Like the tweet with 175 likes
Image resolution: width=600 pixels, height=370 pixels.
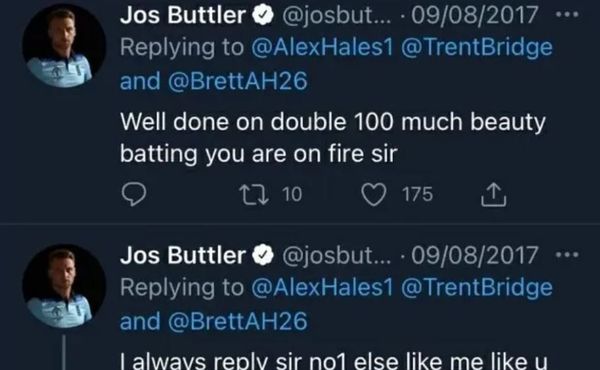pos(374,194)
